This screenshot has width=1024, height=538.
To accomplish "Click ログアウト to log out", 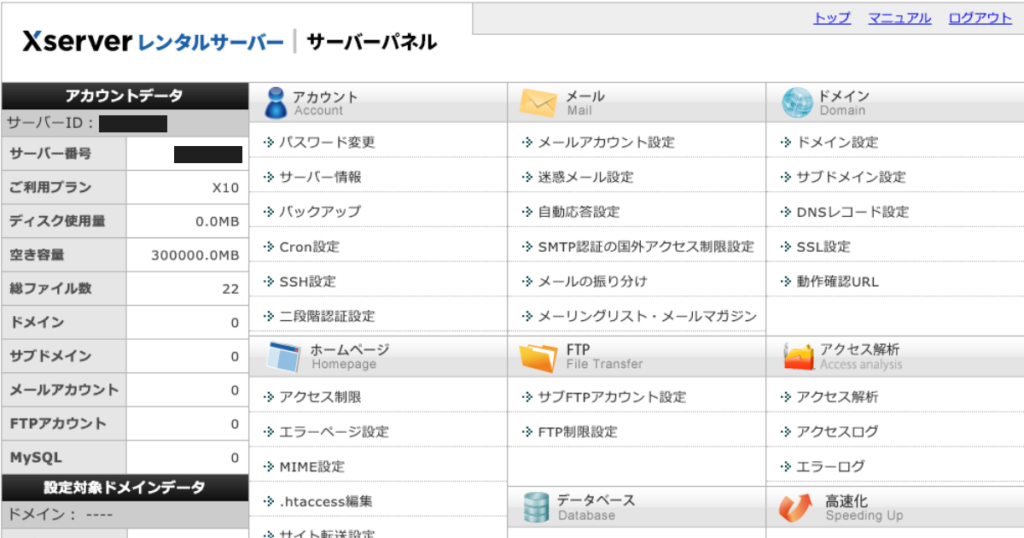I will 979,18.
